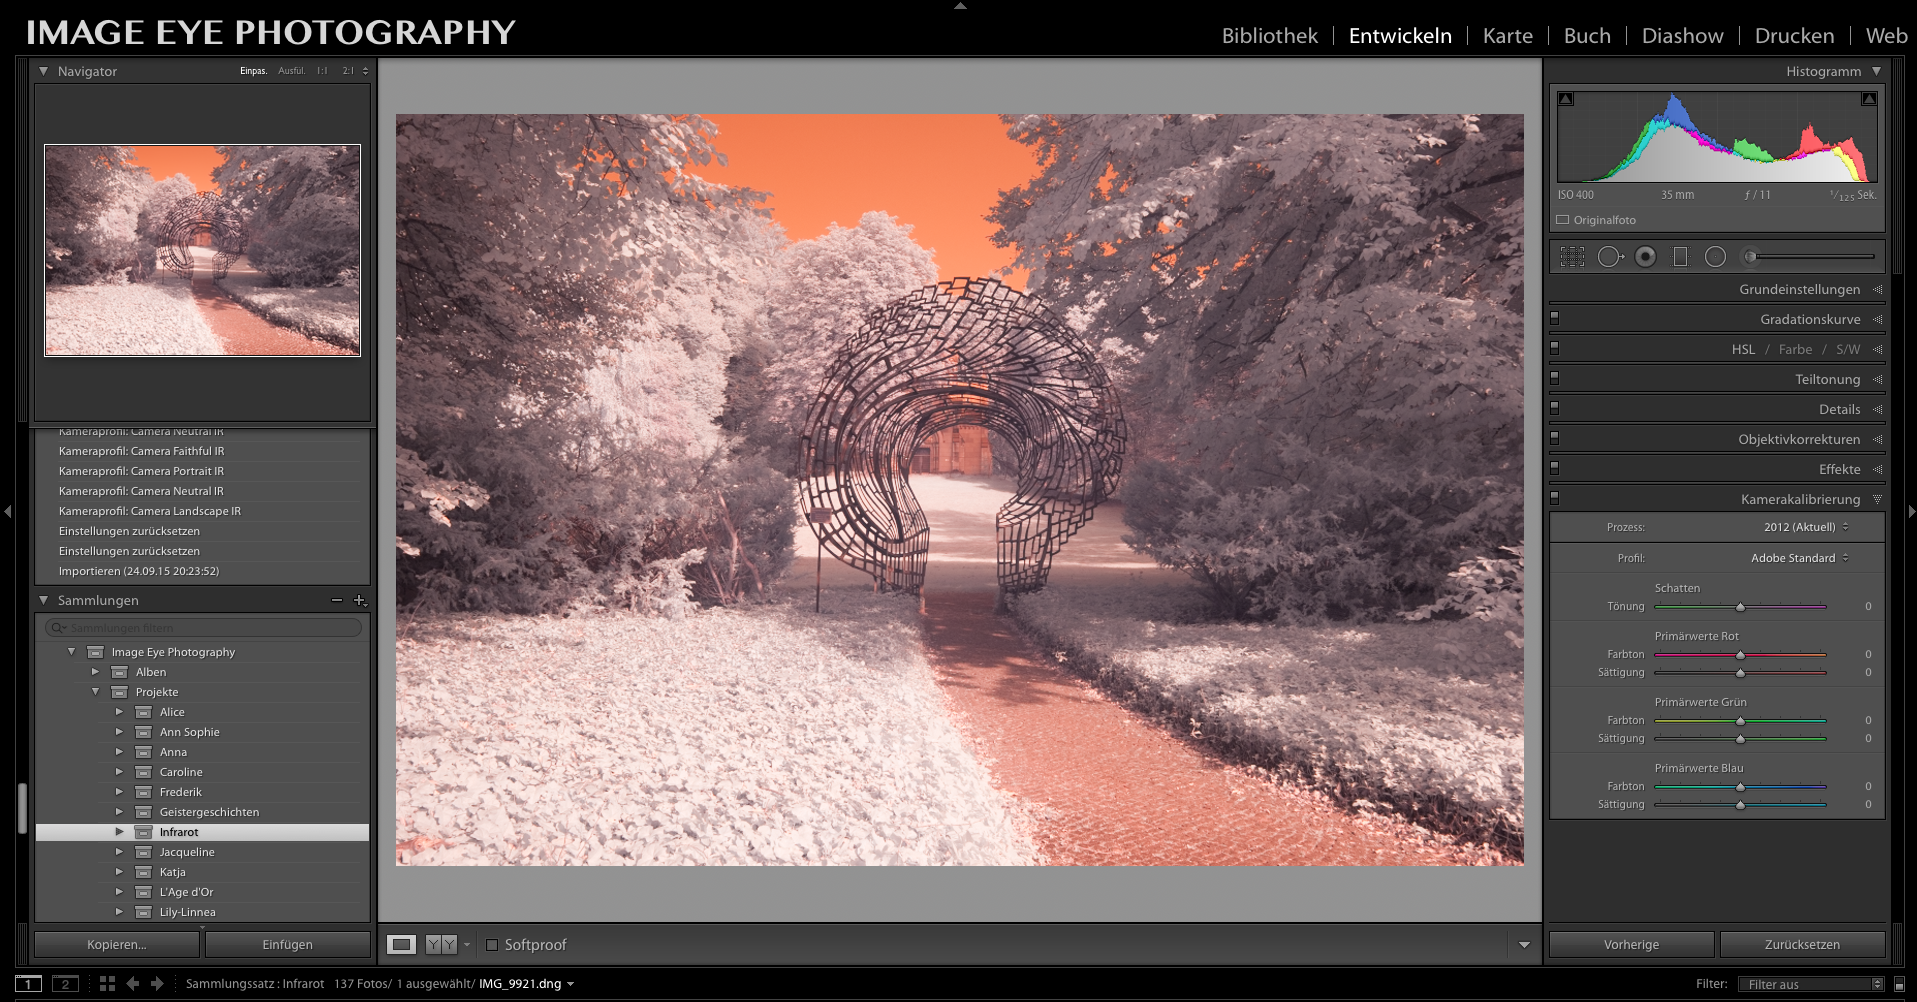The height and width of the screenshot is (1002, 1917).
Task: Switch to before/after YY view
Action: 441,944
